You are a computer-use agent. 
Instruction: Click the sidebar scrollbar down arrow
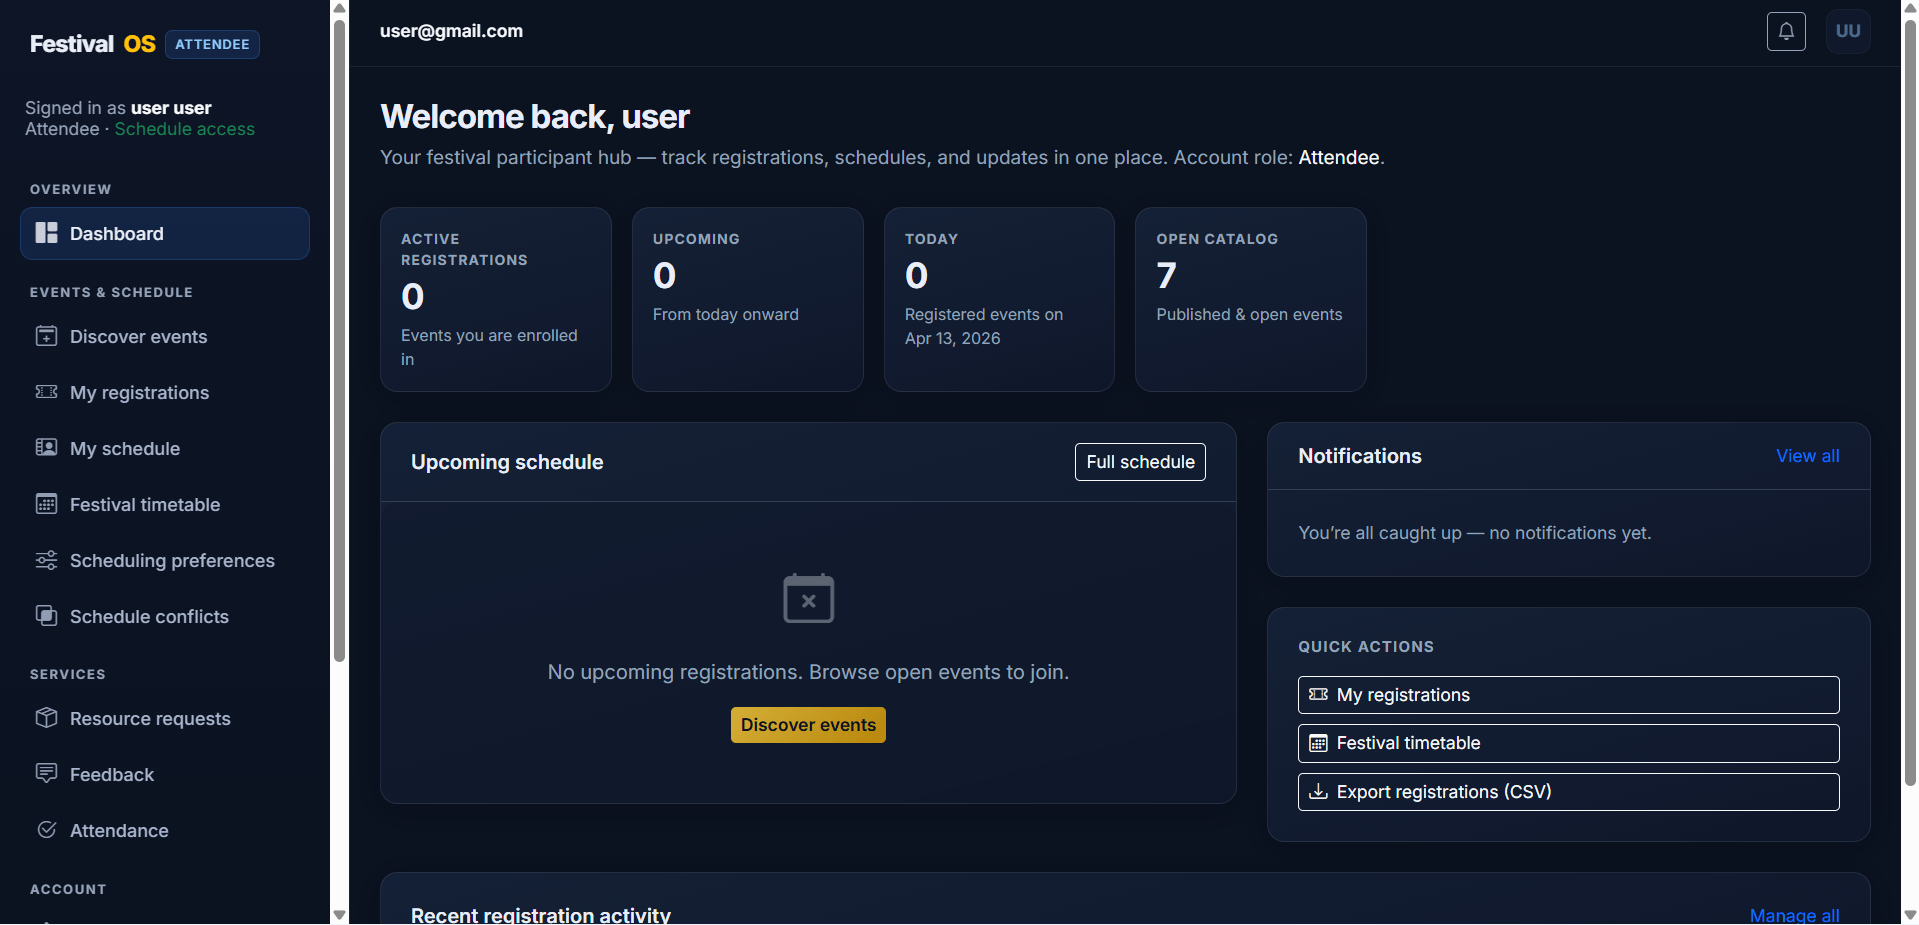(340, 915)
